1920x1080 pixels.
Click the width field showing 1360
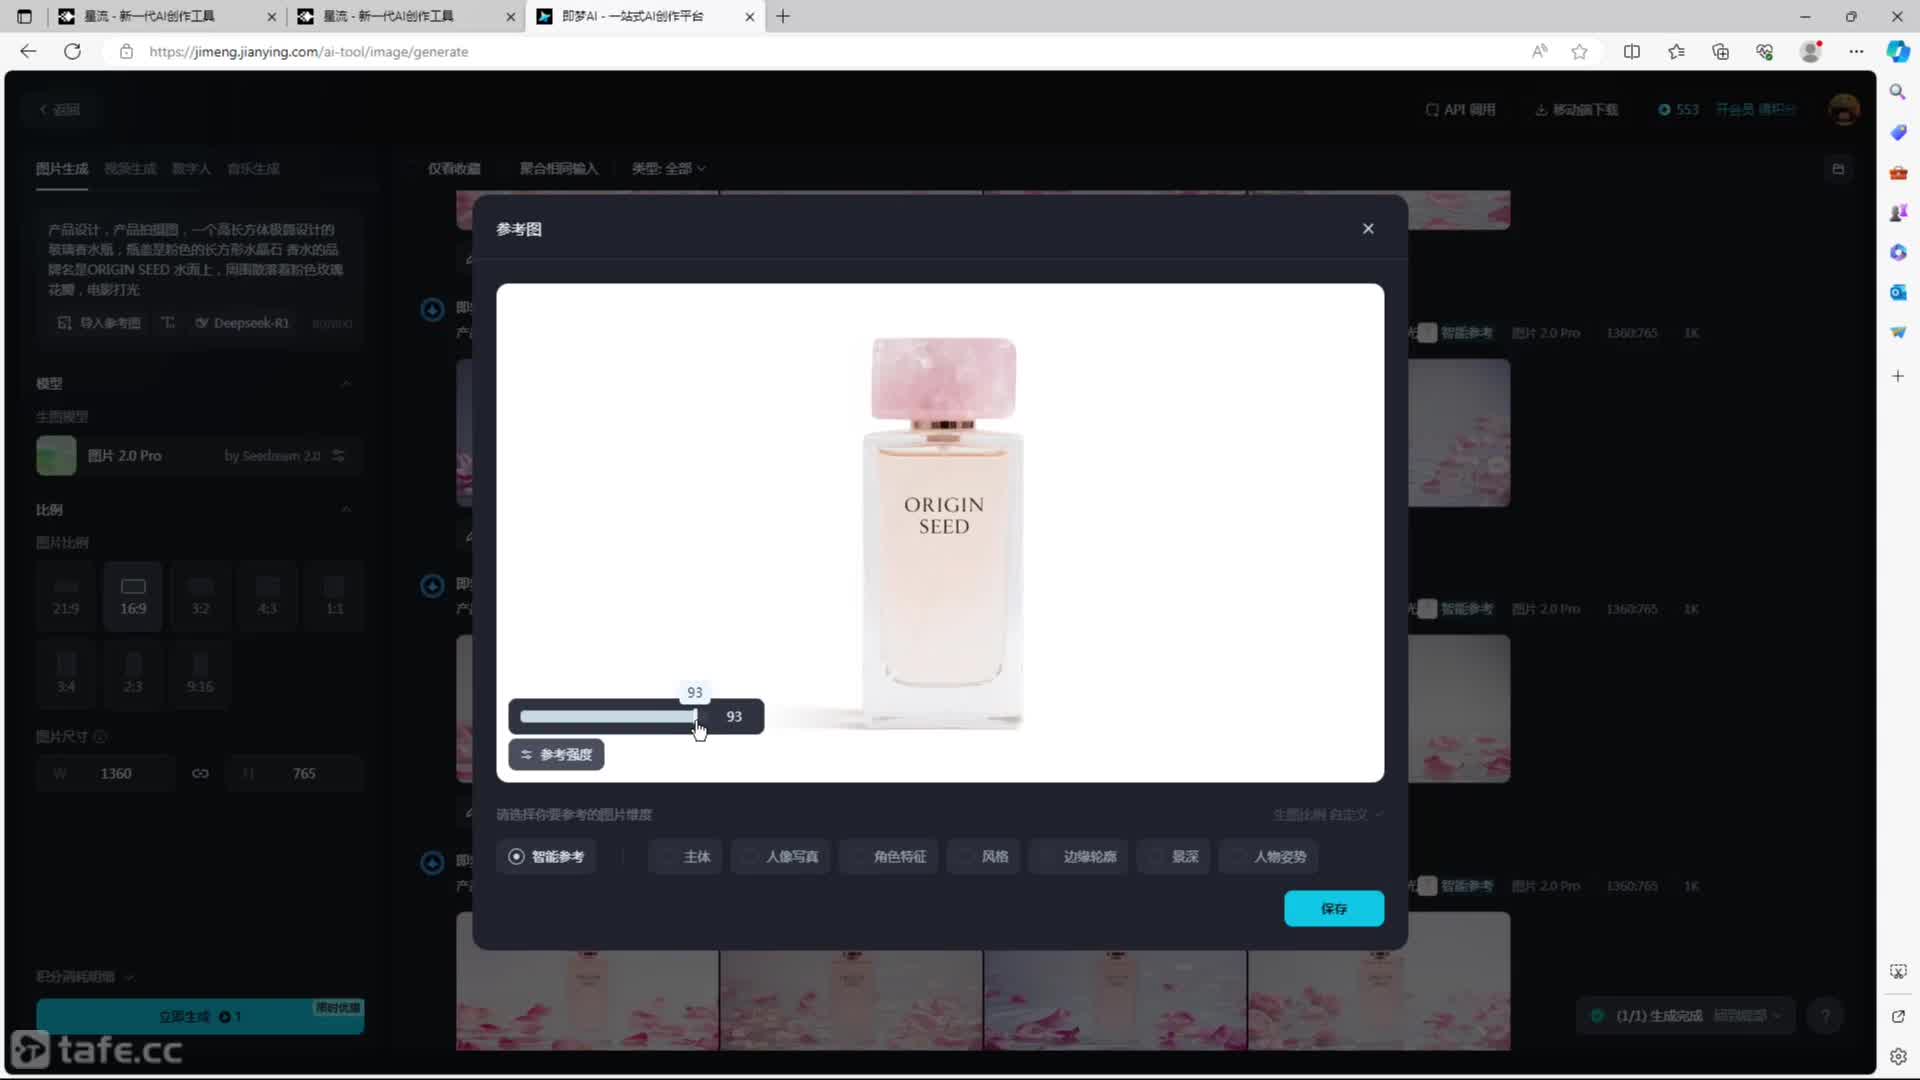tap(105, 773)
